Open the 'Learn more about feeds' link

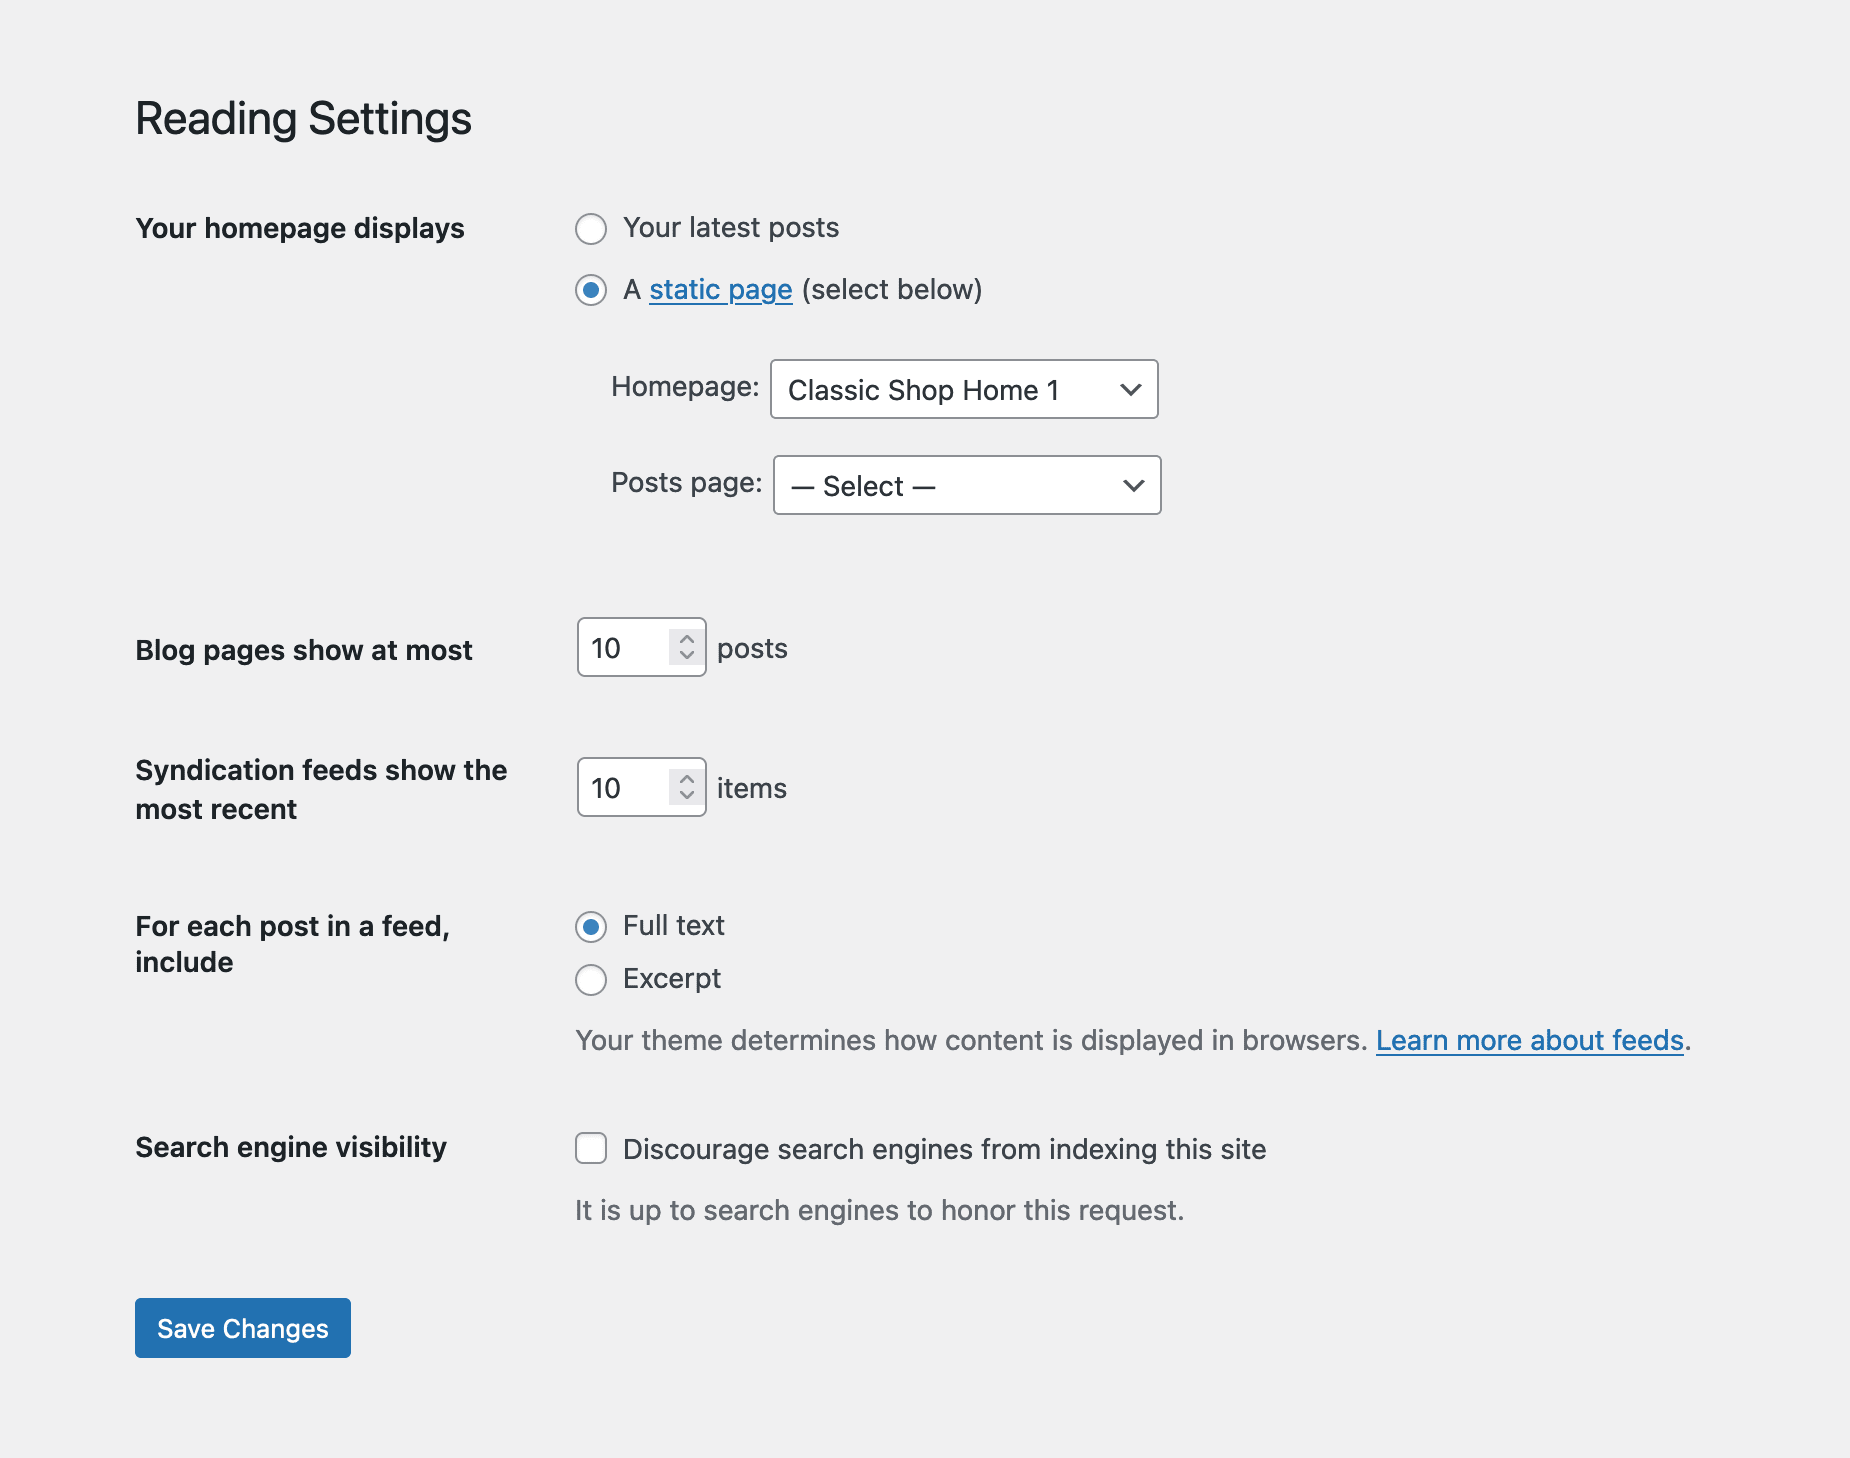1530,1041
